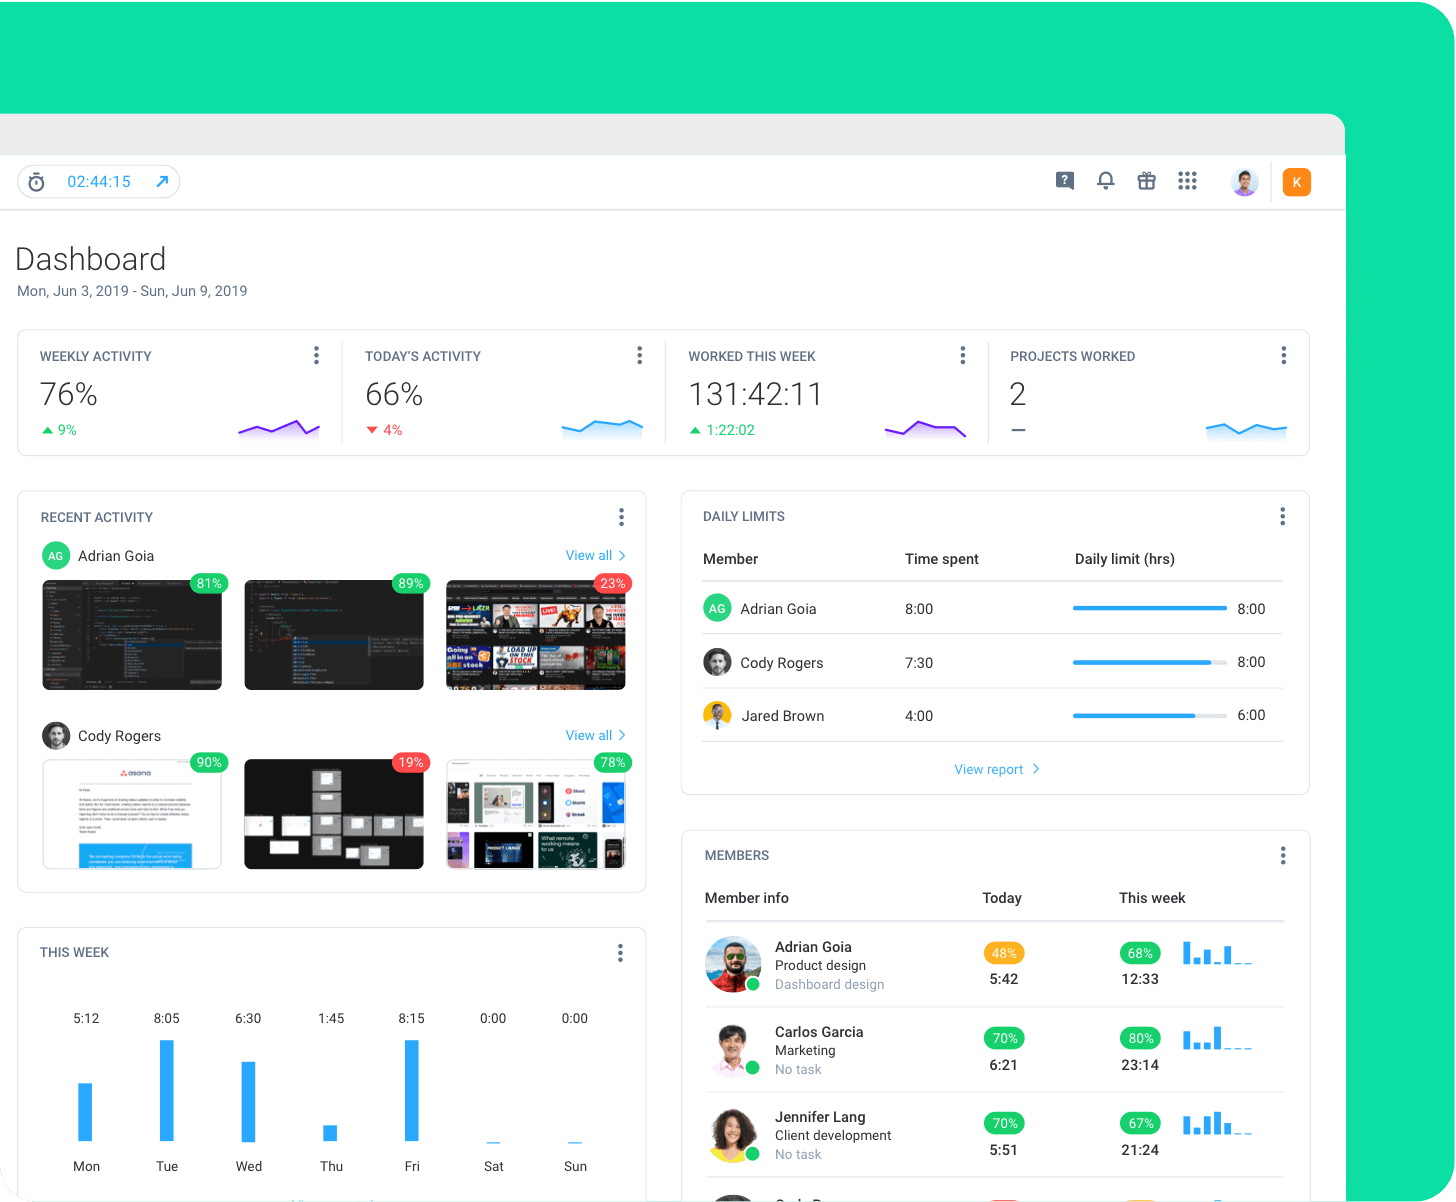Click Jennifer Lang's profile photo in Members
Screen dimensions: 1456x1202
[733, 1134]
